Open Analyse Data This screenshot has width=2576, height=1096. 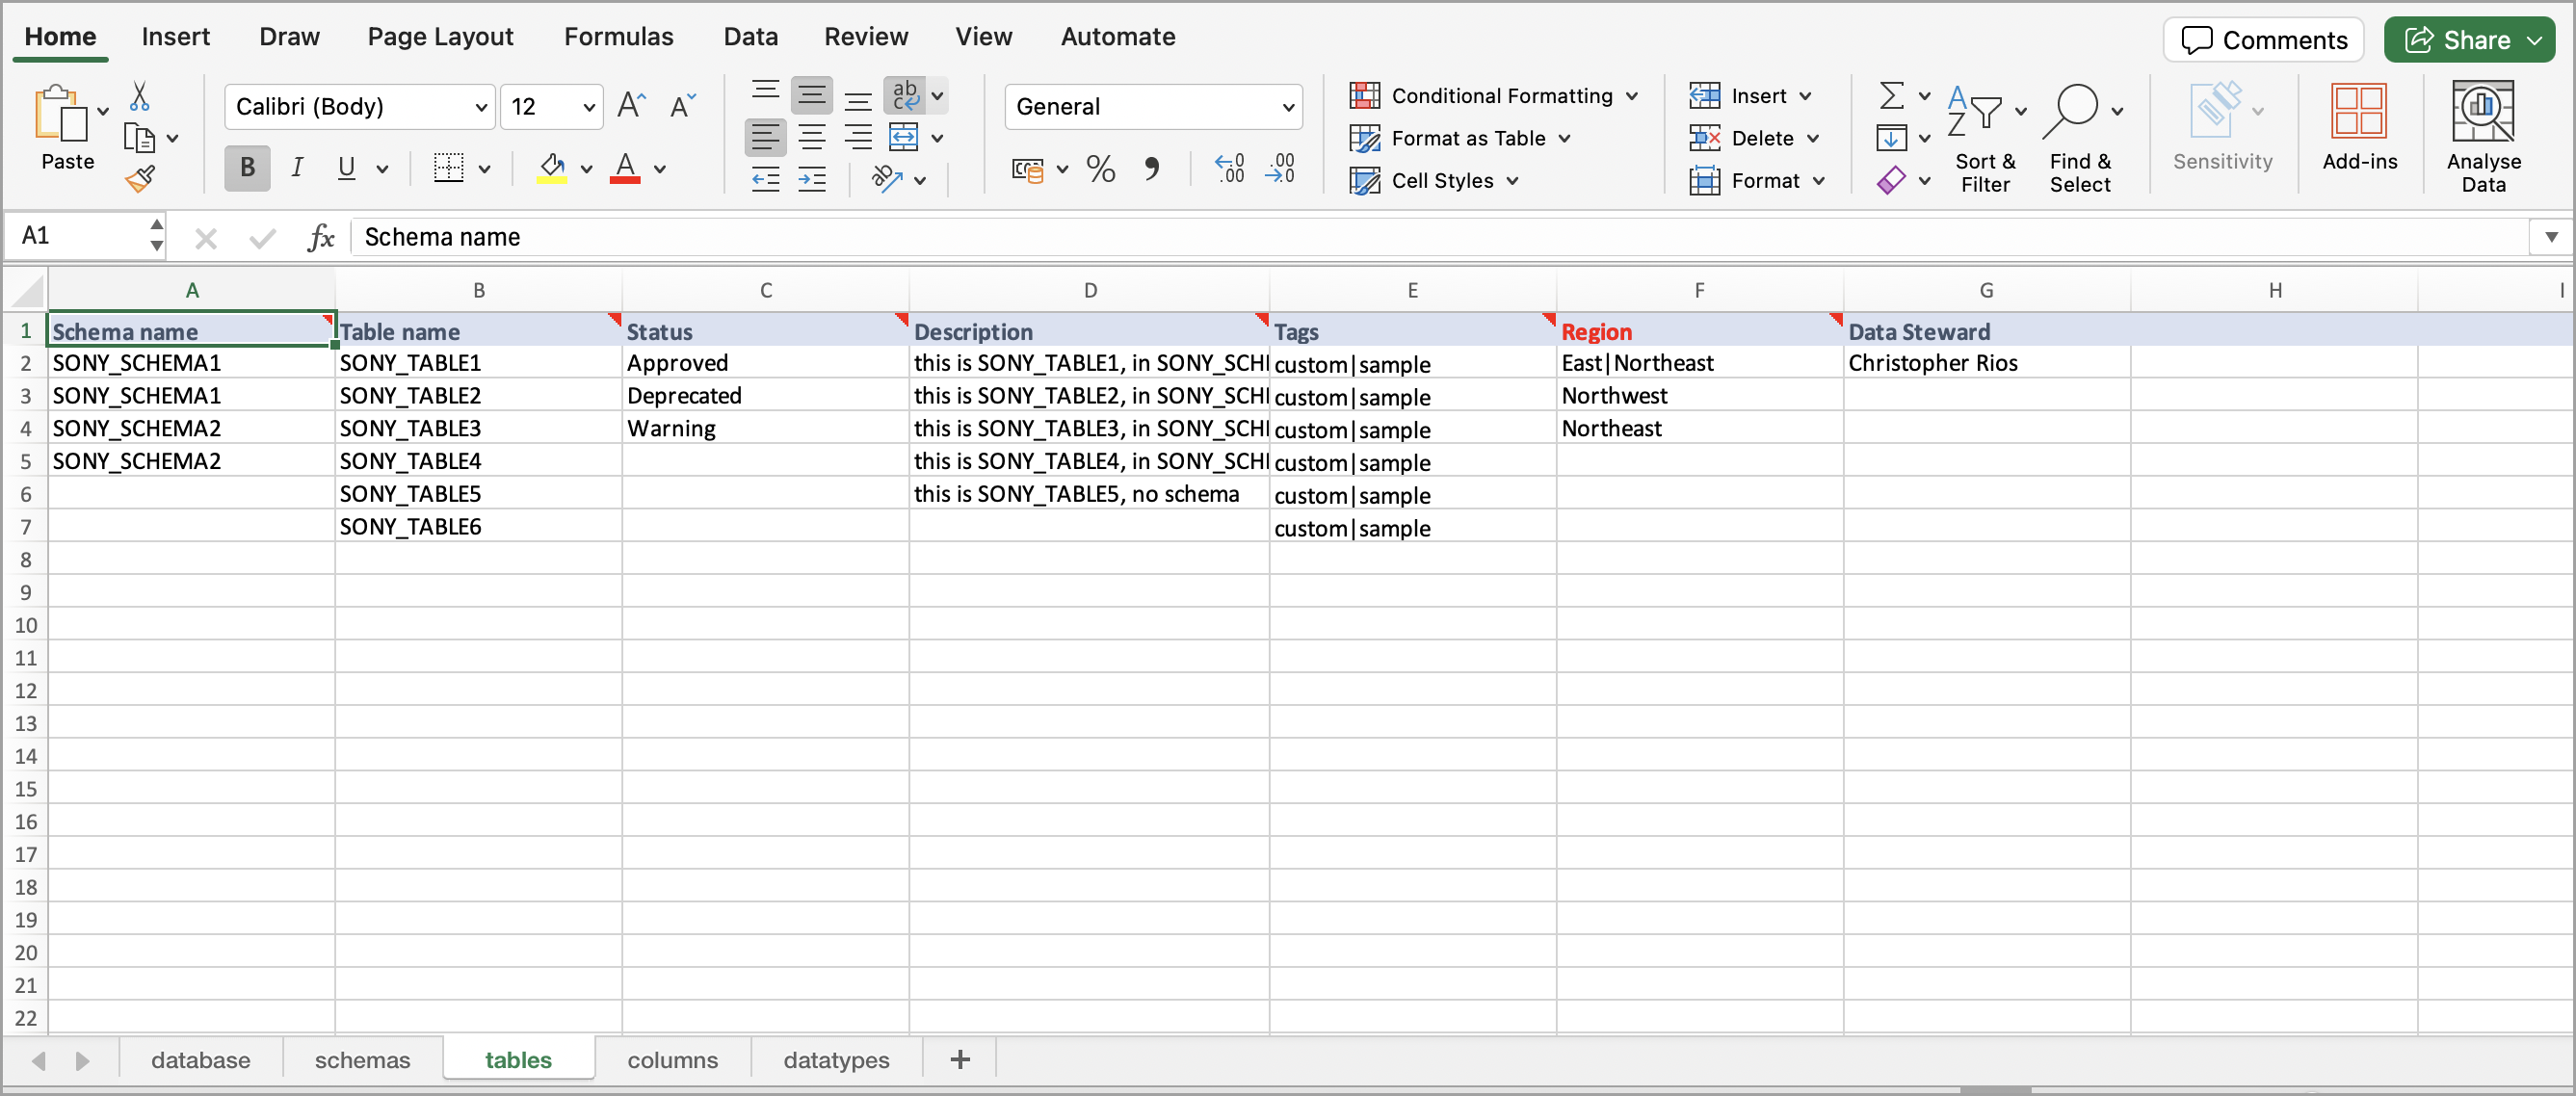[x=2484, y=136]
